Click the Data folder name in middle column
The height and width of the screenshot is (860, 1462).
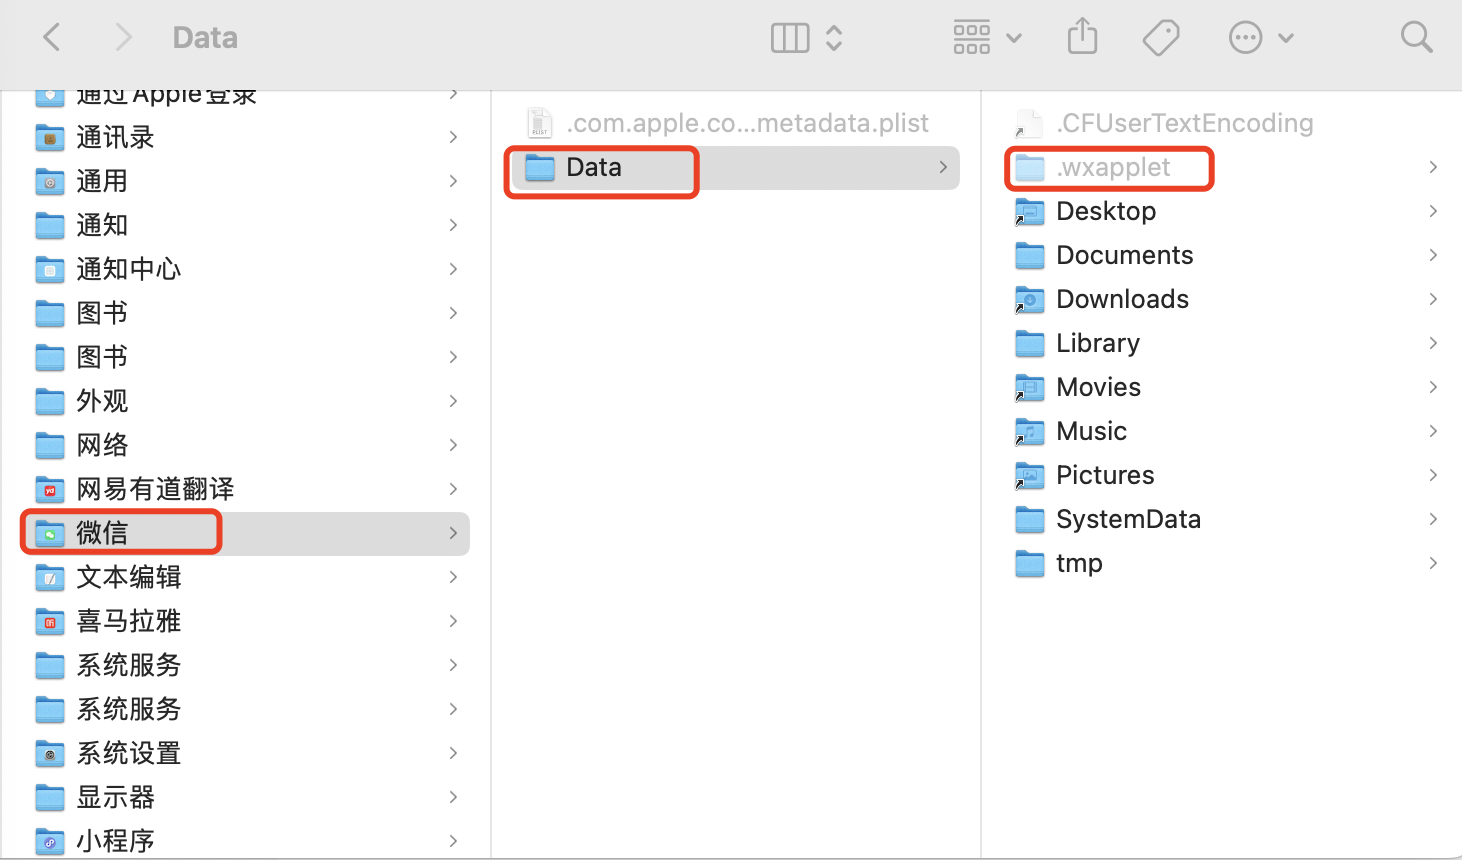pyautogui.click(x=594, y=167)
